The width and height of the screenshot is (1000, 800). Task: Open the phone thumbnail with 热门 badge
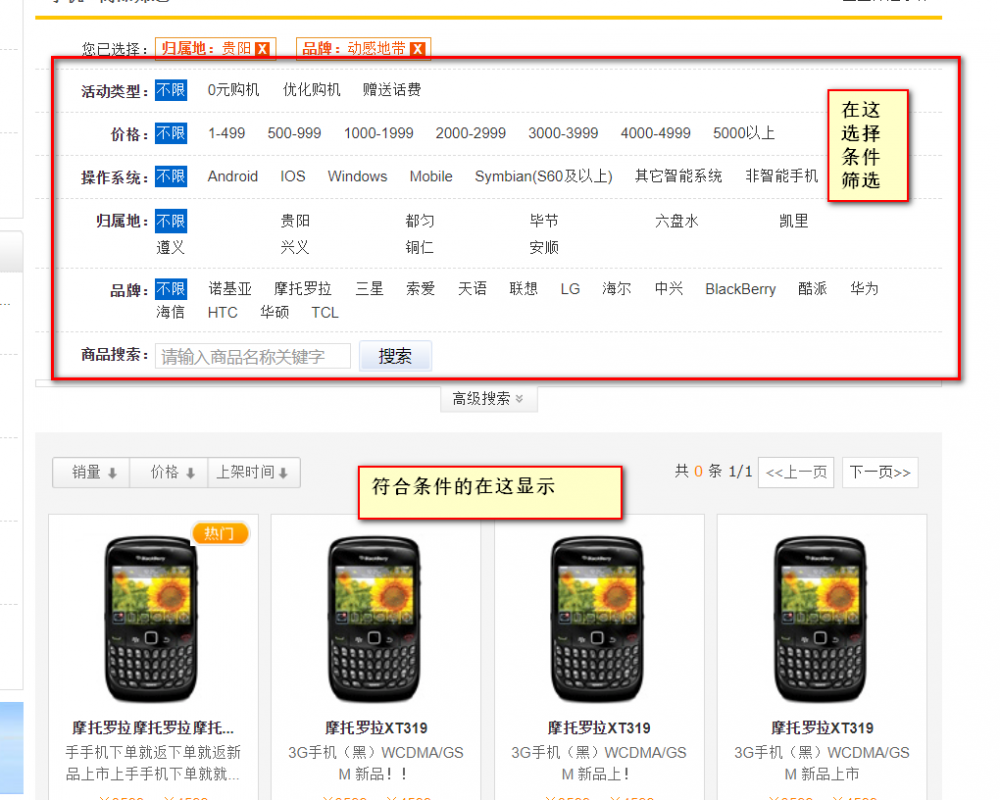pyautogui.click(x=152, y=619)
